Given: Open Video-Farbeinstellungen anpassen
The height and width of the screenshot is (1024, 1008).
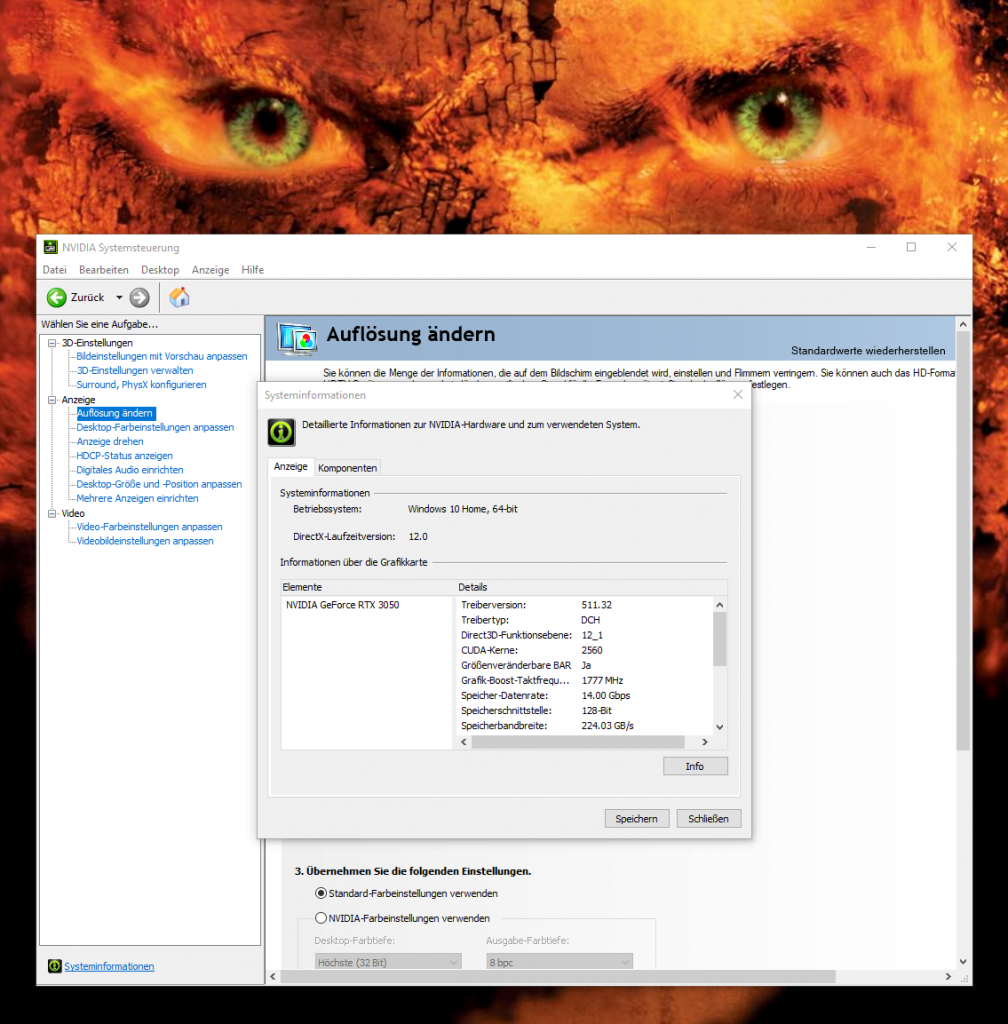Looking at the screenshot, I should (x=150, y=526).
